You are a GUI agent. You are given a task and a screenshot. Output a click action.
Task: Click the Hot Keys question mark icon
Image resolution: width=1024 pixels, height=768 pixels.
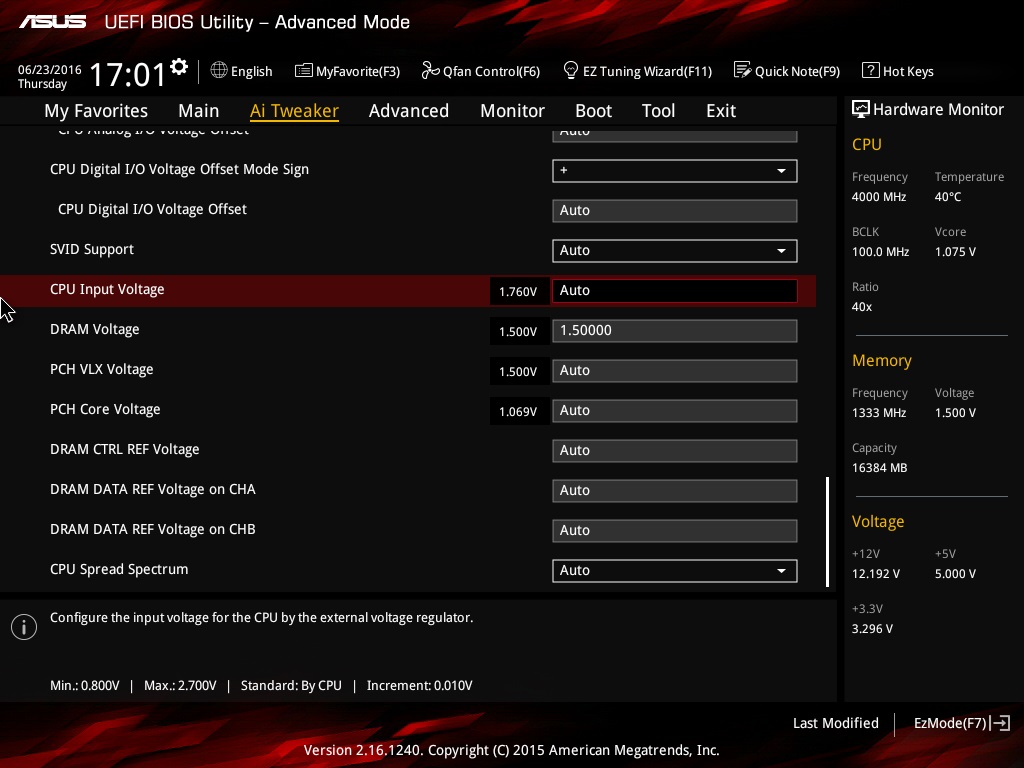tap(871, 70)
